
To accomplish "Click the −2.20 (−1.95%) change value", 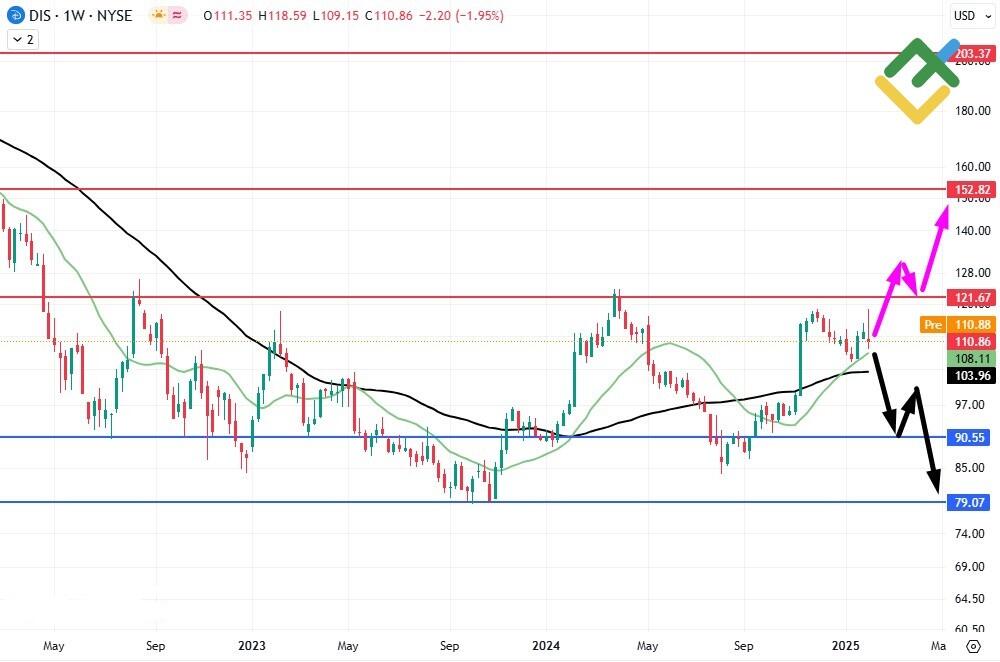I will pyautogui.click(x=461, y=15).
